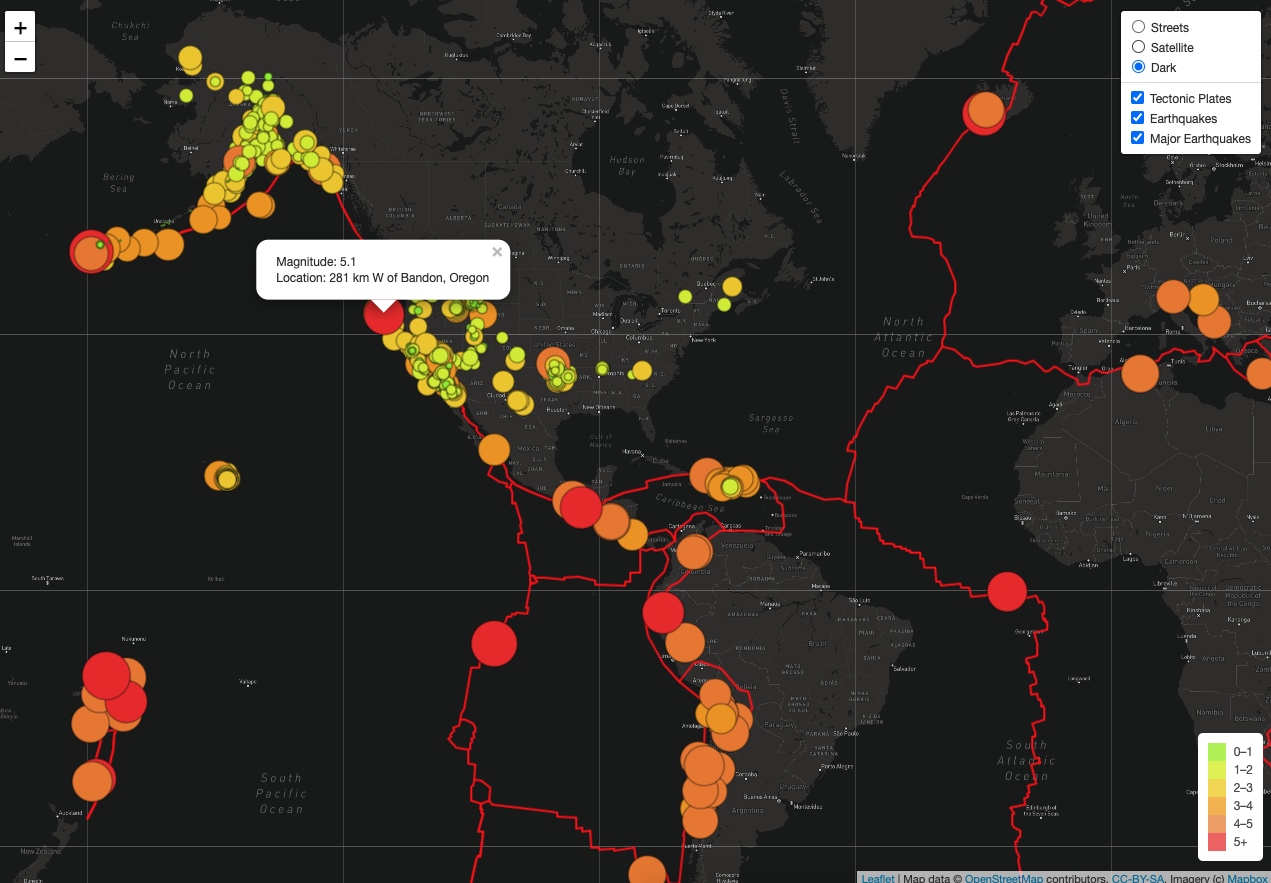
Task: Select the yellow marker pair in the Pacific Ocean
Action: [221, 476]
